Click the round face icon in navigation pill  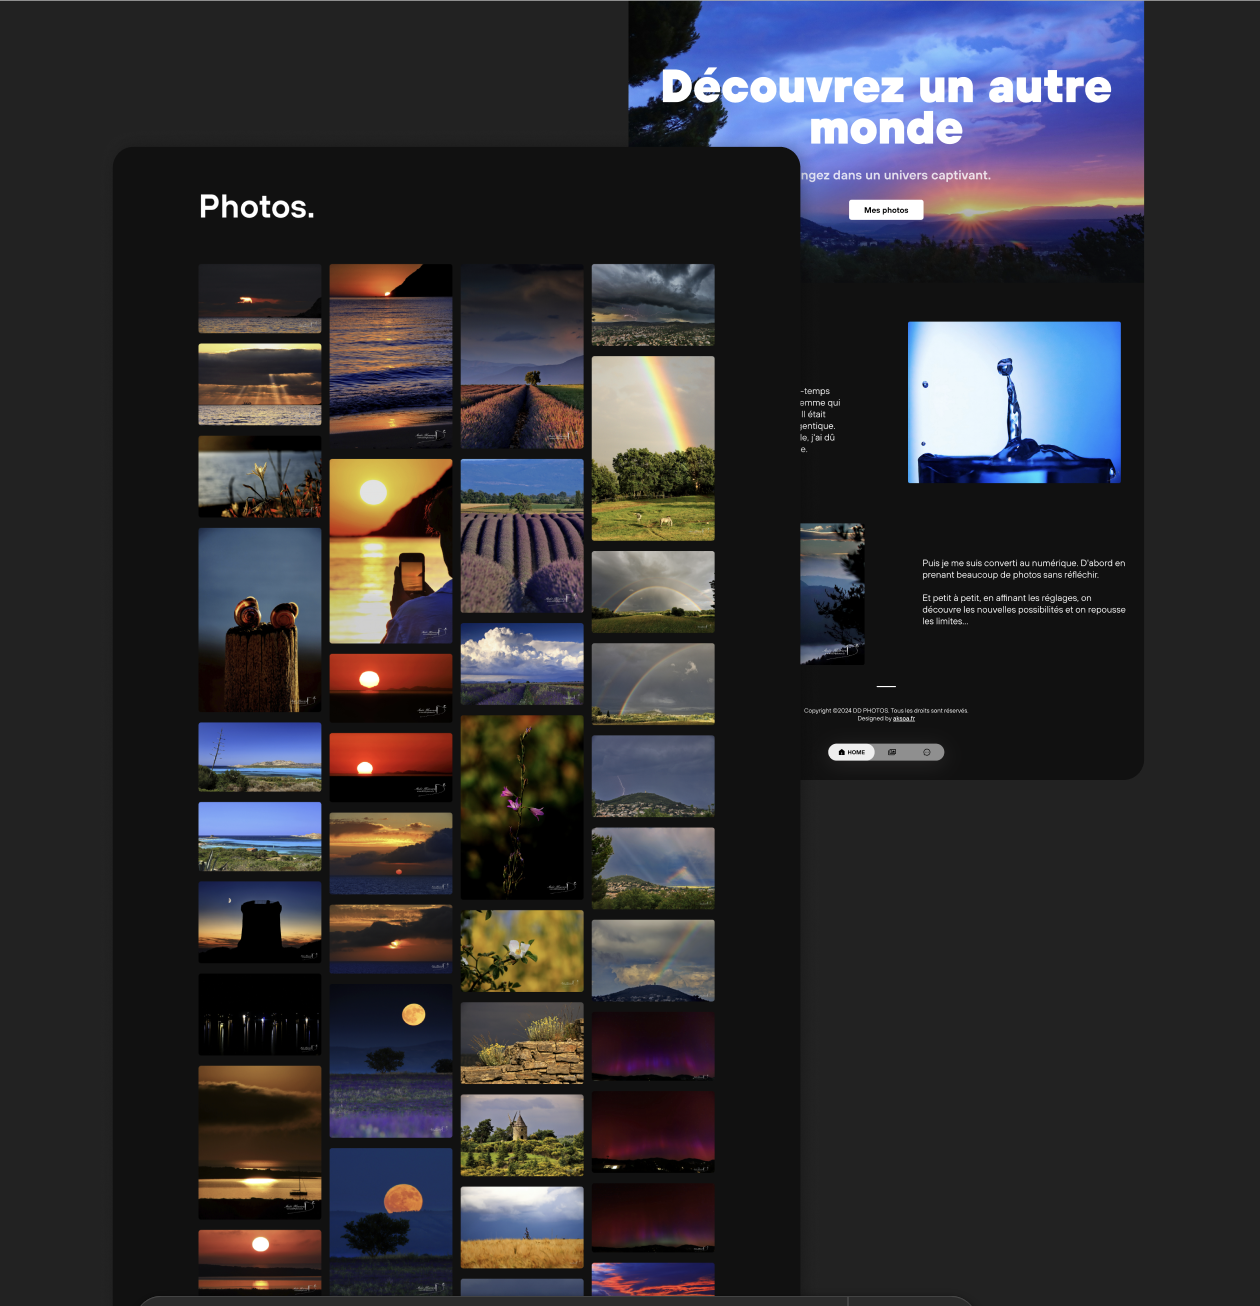coord(926,752)
